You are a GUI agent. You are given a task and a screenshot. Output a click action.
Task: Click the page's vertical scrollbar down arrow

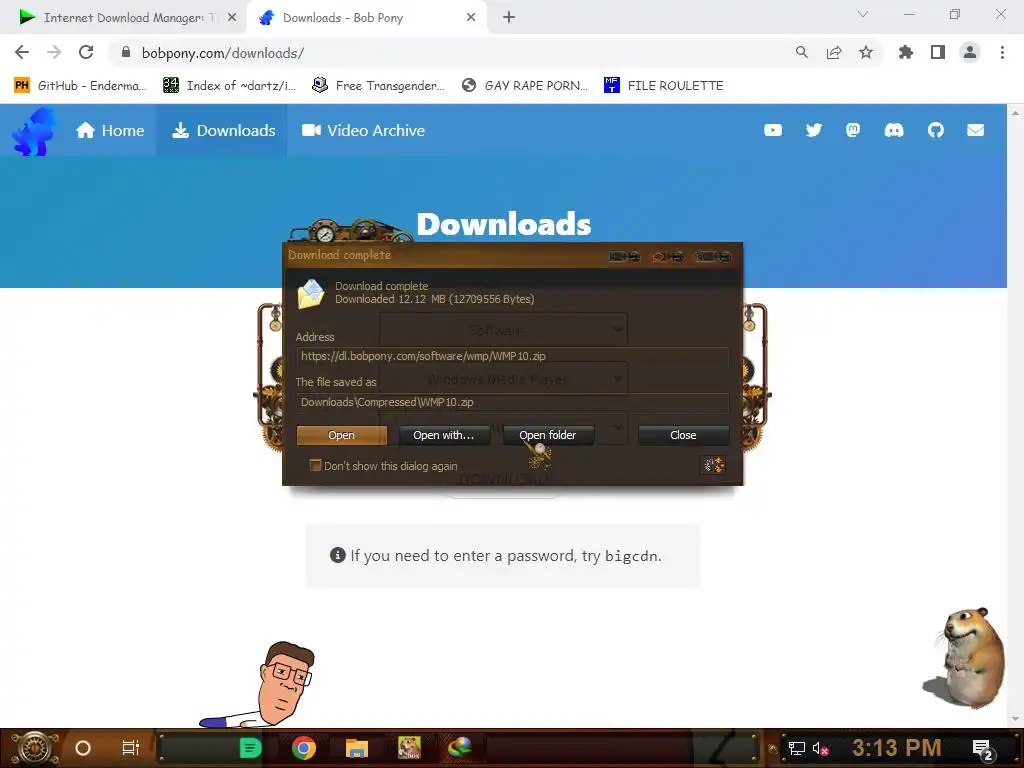click(x=1015, y=720)
